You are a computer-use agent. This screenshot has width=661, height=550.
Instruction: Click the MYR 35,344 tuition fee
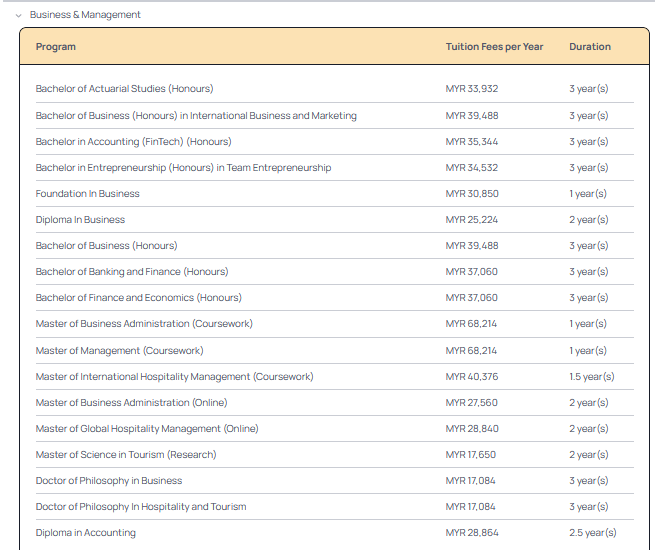(x=472, y=142)
